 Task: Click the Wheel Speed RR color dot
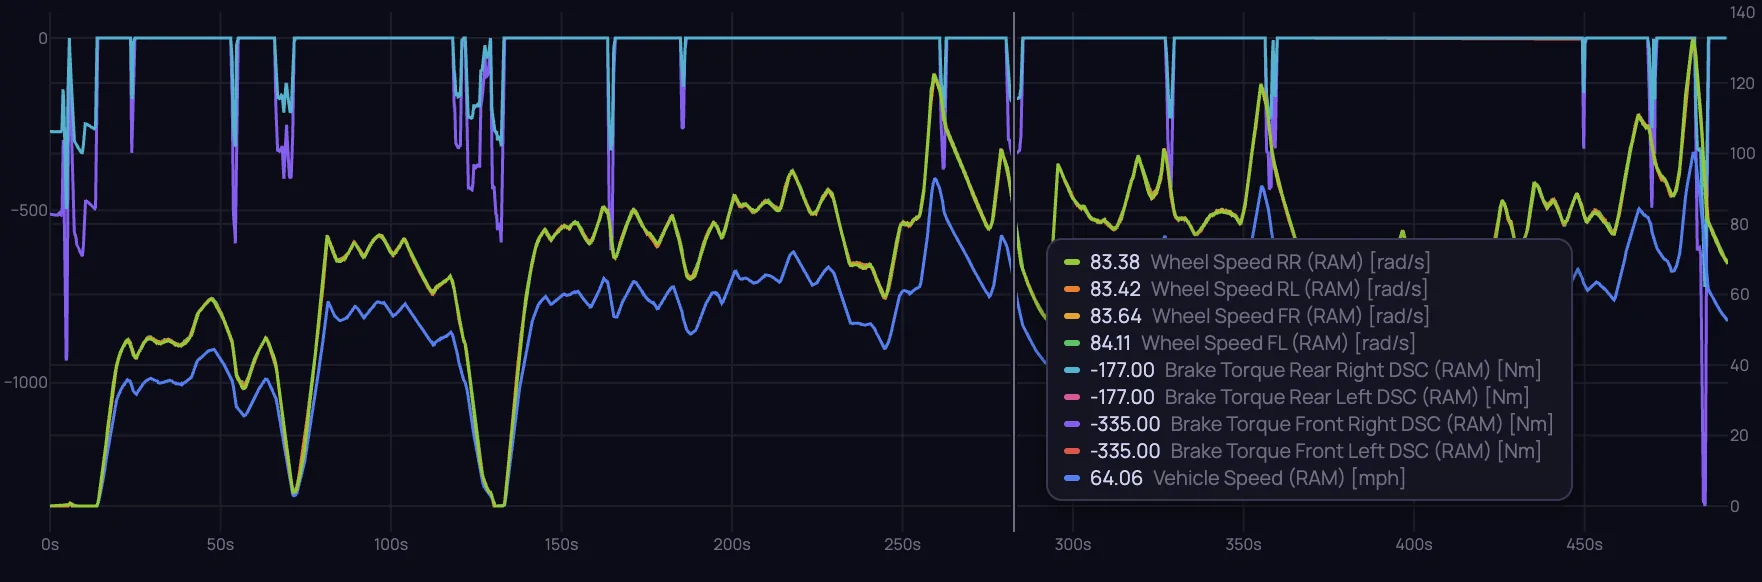[1072, 262]
